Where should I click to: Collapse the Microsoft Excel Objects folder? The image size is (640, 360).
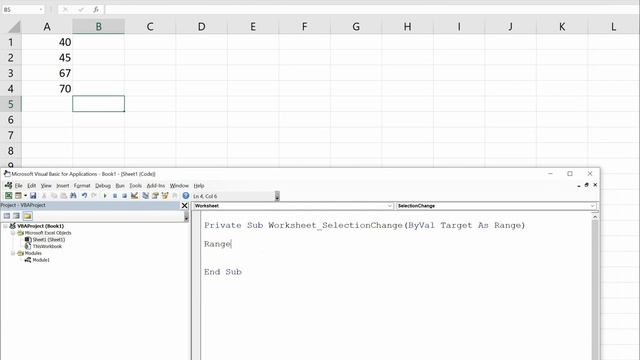pos(13,233)
